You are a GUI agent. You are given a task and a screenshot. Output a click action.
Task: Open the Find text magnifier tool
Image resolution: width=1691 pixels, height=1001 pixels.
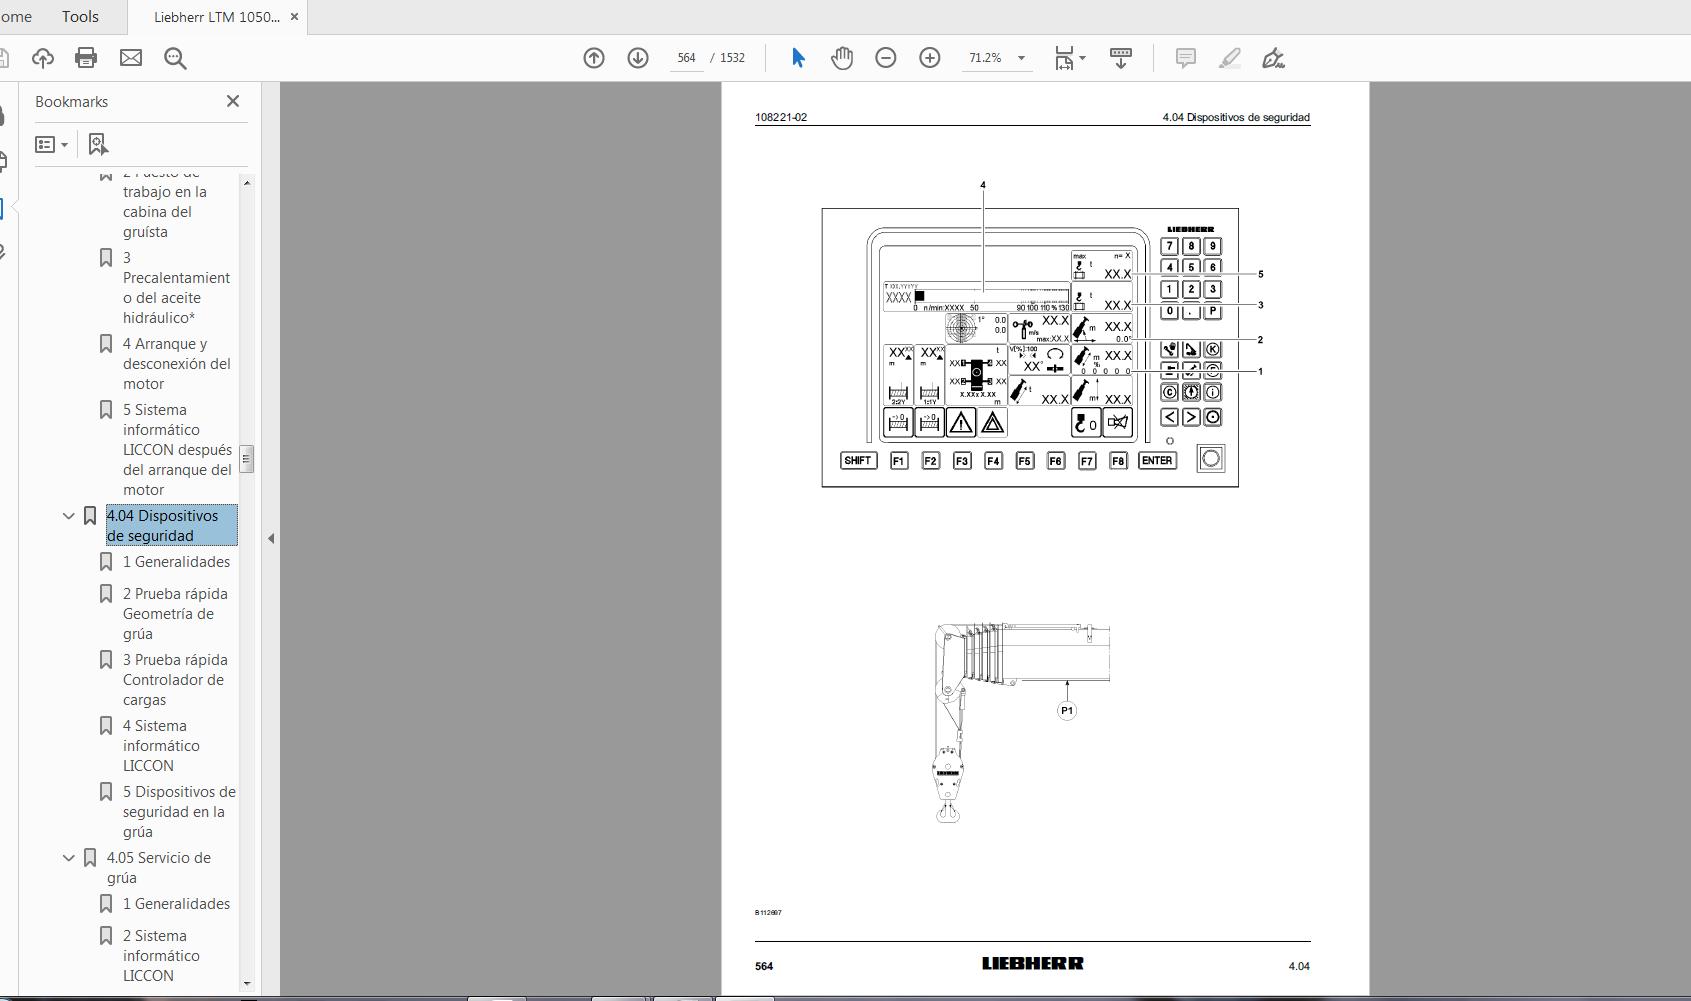pos(175,58)
